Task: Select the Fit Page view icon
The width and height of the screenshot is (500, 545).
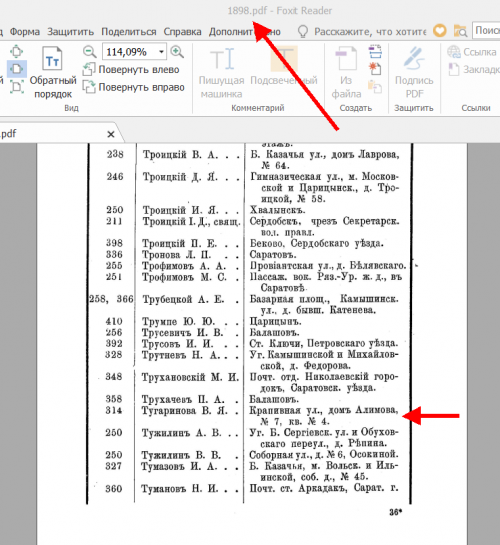Action: [x=16, y=51]
